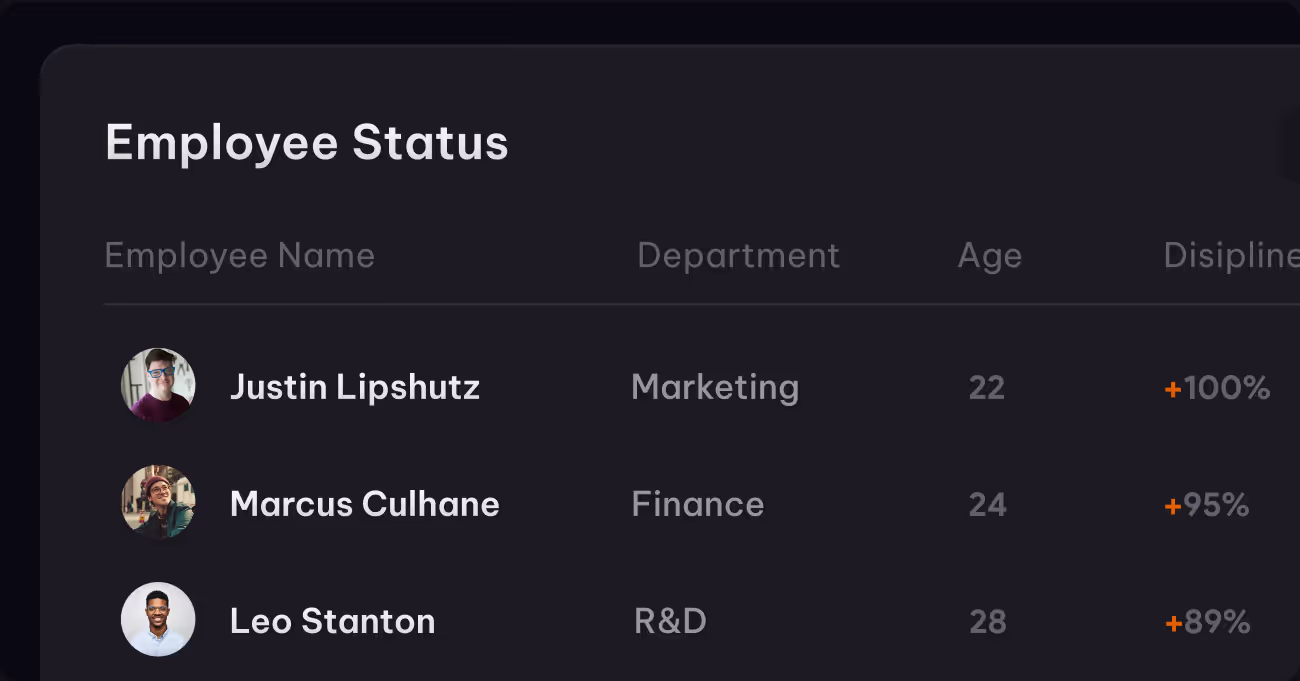Click age value 28 for Leo

[987, 621]
